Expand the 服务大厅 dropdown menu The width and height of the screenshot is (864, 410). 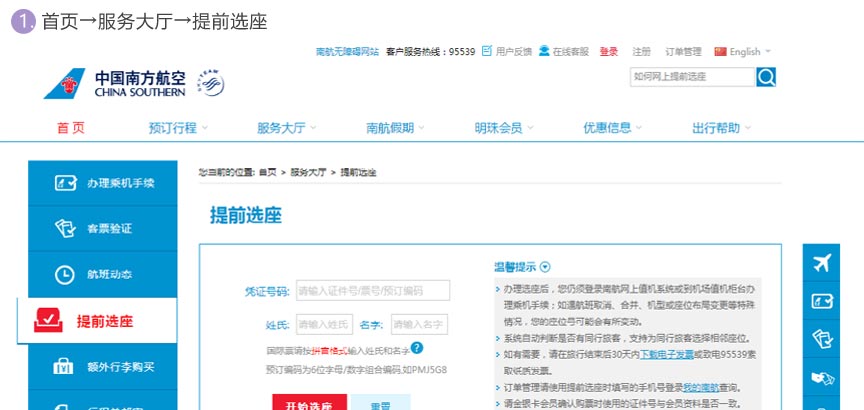[287, 128]
